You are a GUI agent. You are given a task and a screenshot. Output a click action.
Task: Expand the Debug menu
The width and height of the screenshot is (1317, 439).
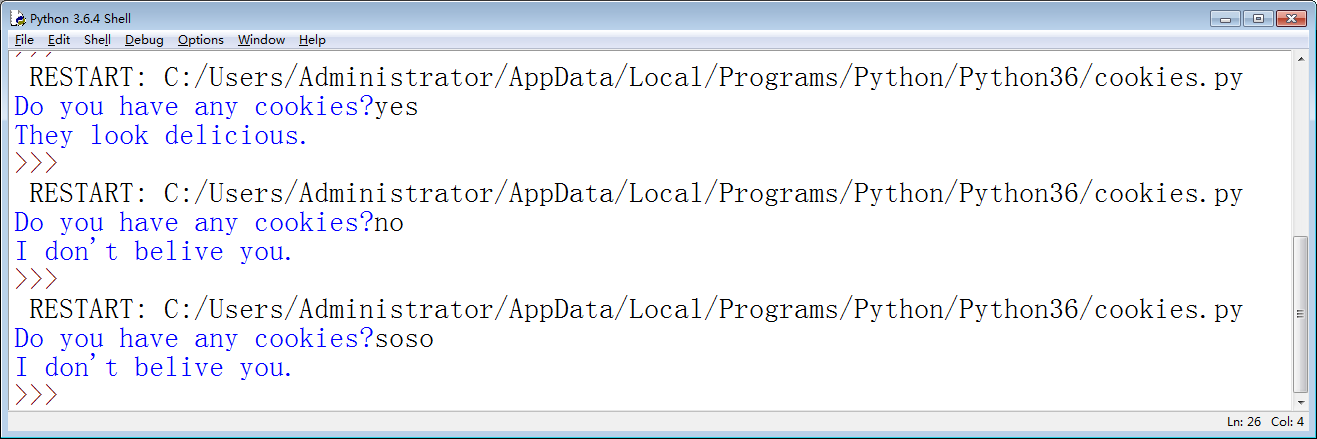[144, 40]
